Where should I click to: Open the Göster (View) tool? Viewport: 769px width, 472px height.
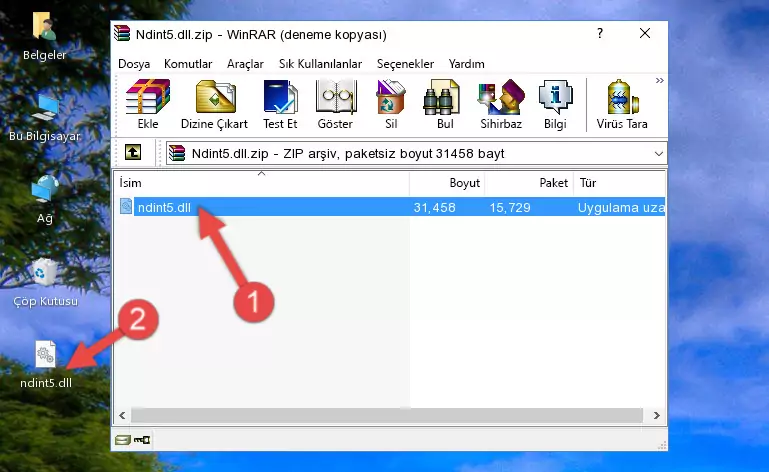tap(335, 105)
